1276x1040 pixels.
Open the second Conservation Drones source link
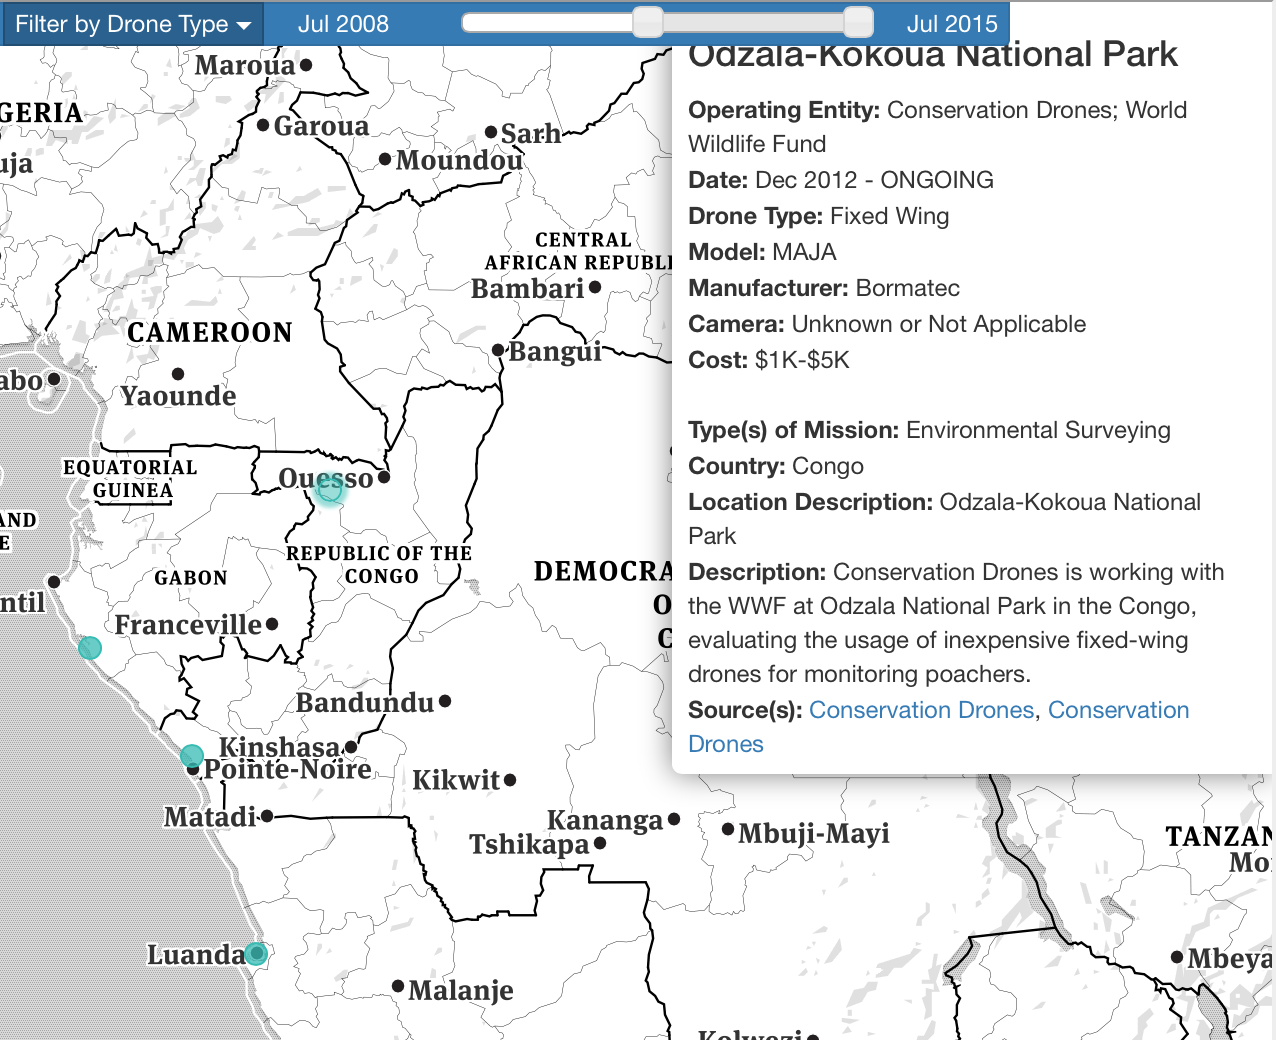1118,710
